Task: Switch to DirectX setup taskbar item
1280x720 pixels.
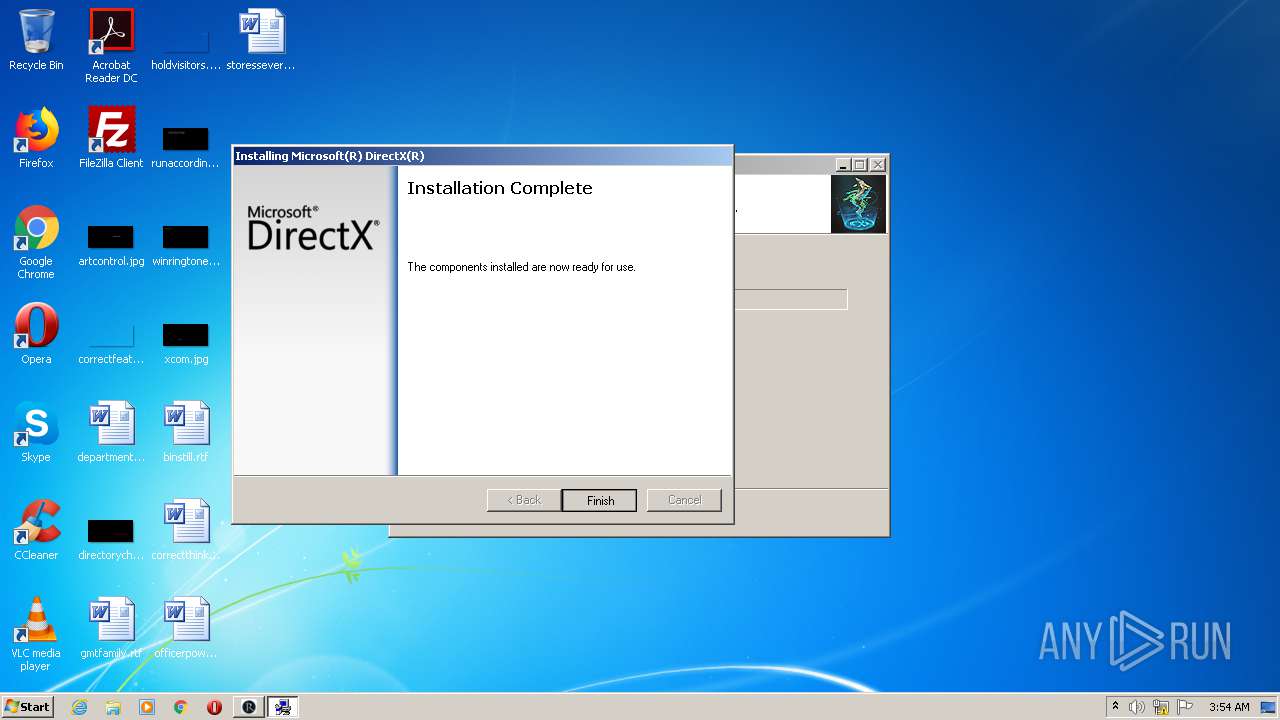Action: coord(283,707)
